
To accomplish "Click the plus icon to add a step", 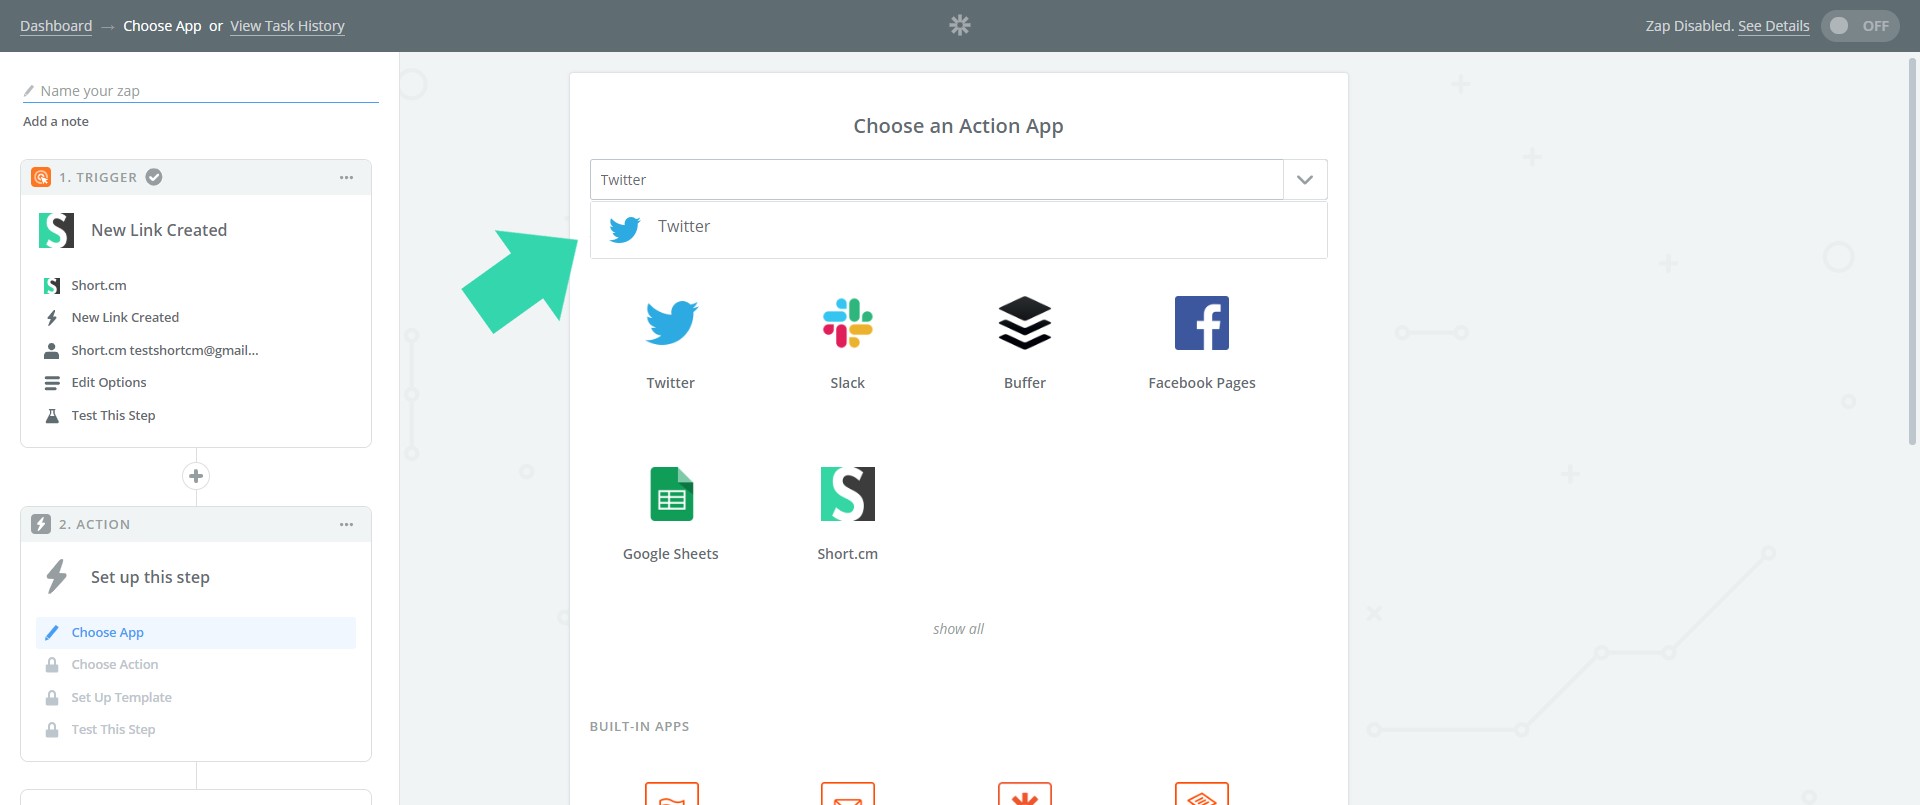I will click(196, 476).
